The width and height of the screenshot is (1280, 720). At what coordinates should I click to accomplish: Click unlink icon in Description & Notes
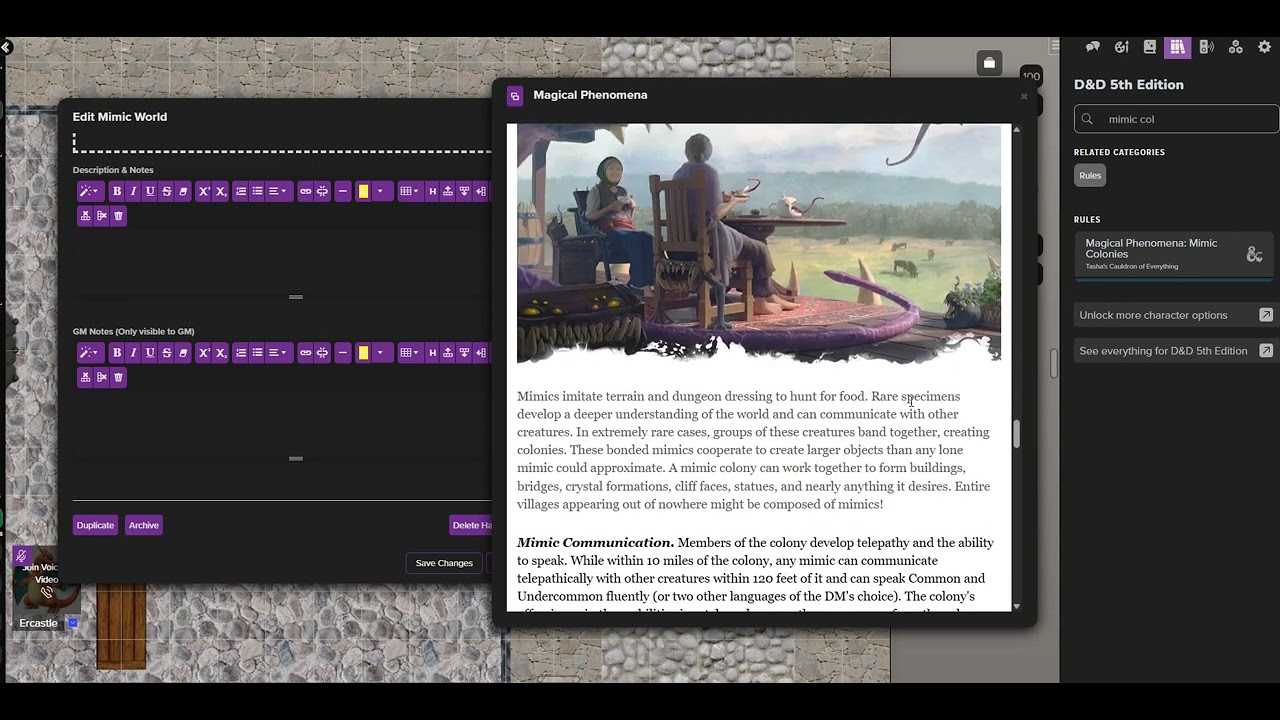pos(322,191)
